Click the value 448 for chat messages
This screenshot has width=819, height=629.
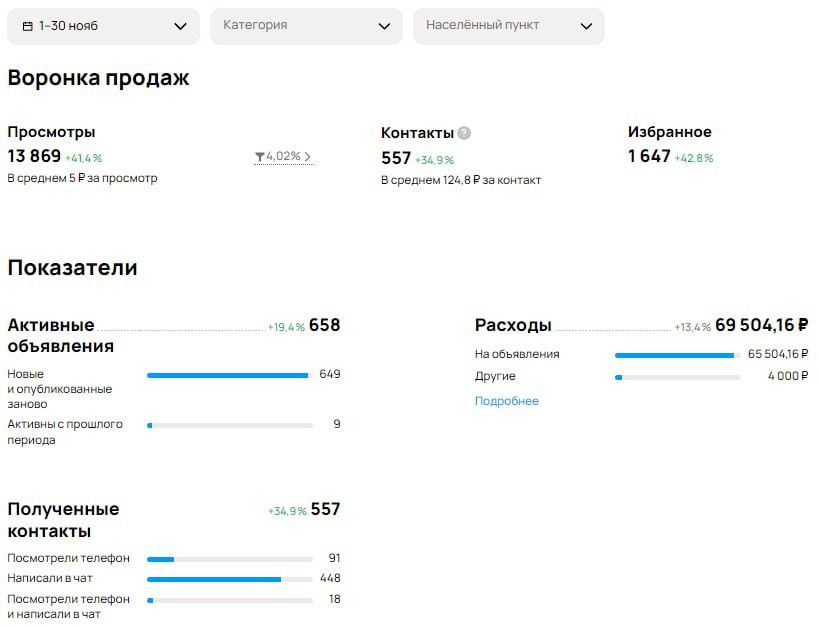point(330,578)
